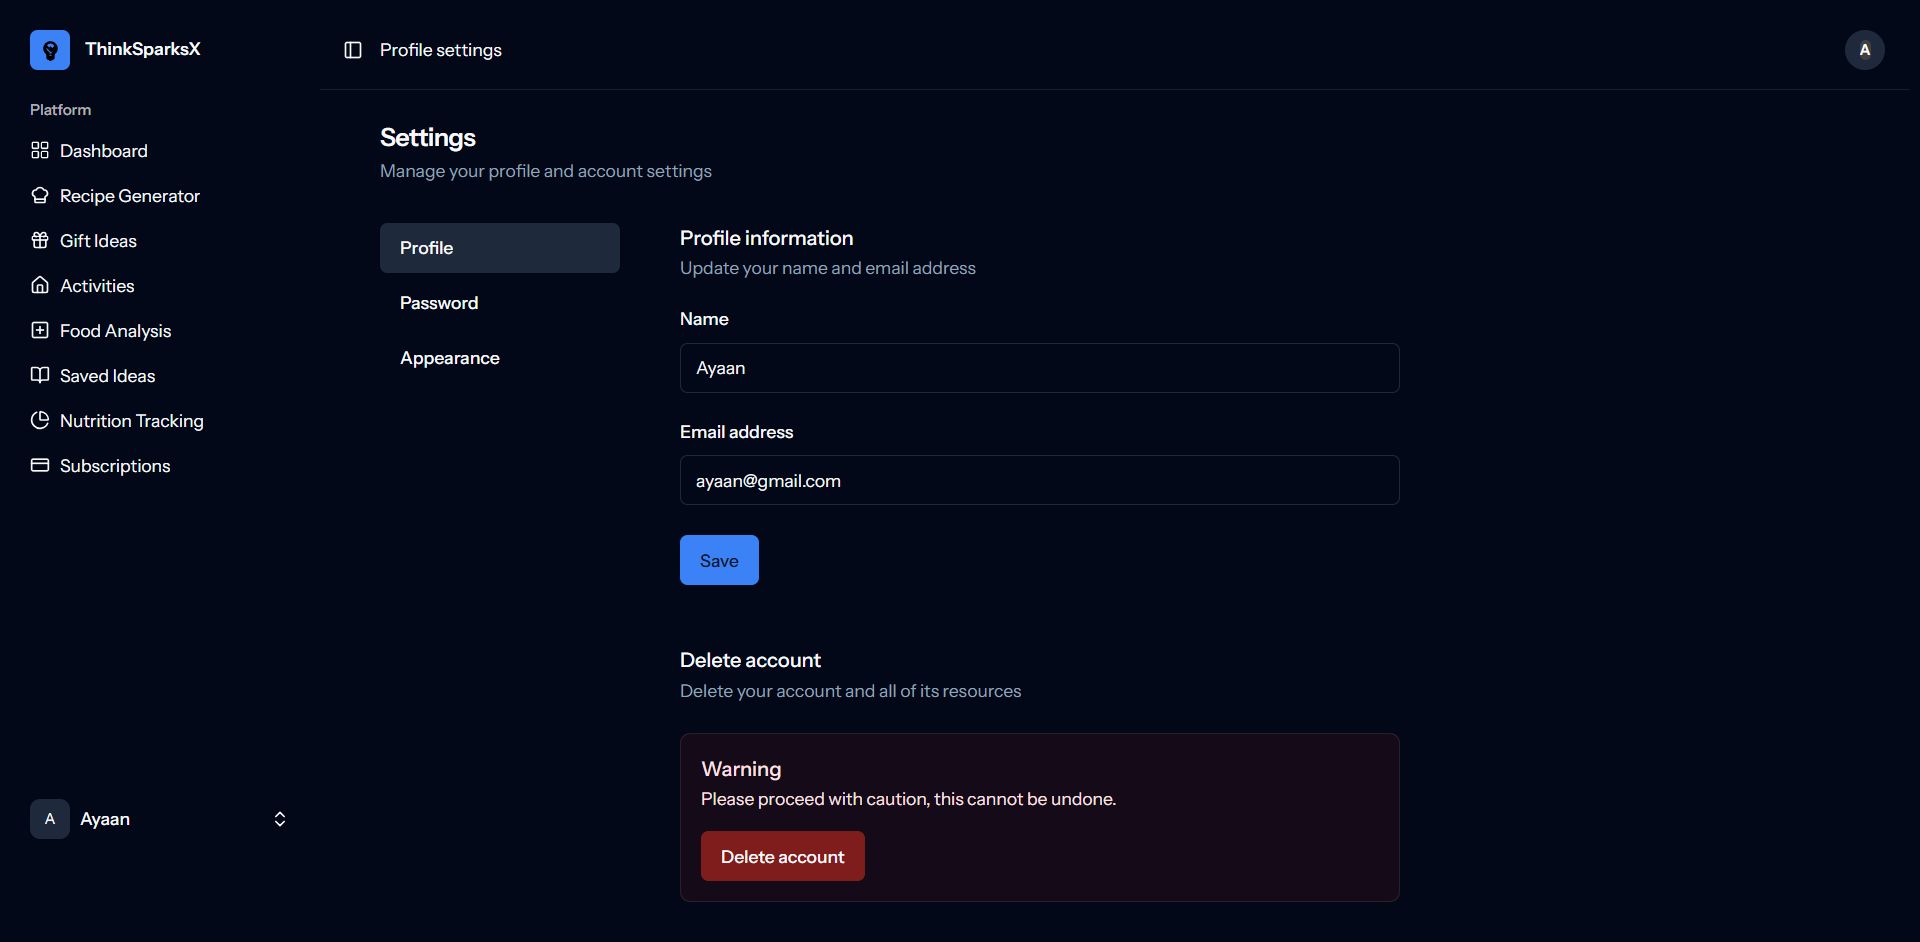
Task: Open the top-right avatar menu
Action: click(1864, 50)
